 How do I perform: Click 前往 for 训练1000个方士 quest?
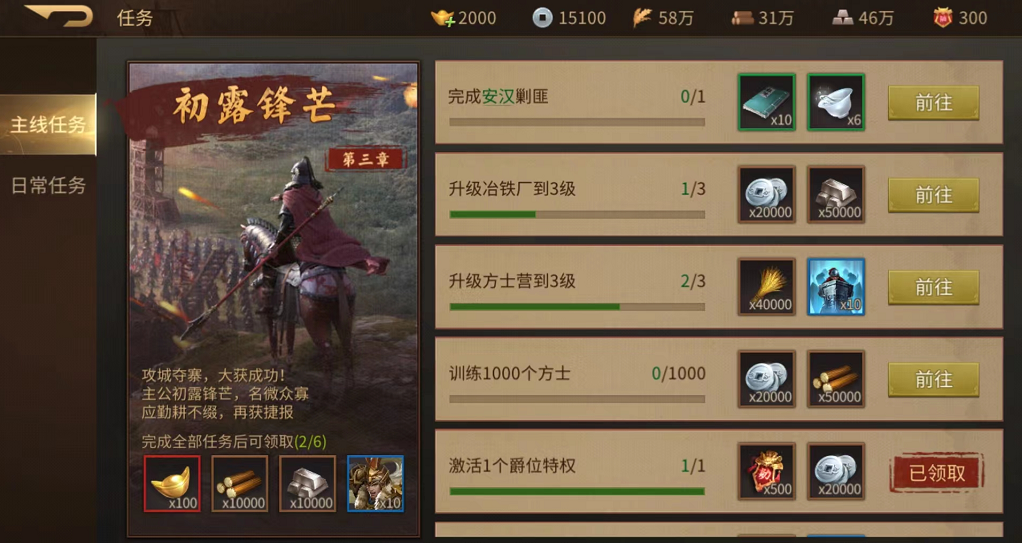click(x=933, y=380)
